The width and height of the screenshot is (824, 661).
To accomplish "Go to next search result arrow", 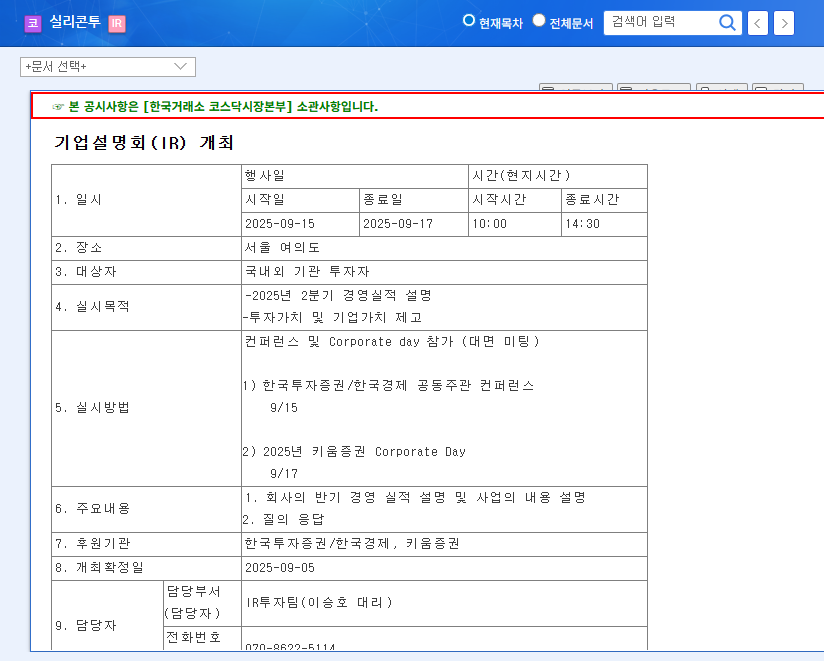I will 784,23.
